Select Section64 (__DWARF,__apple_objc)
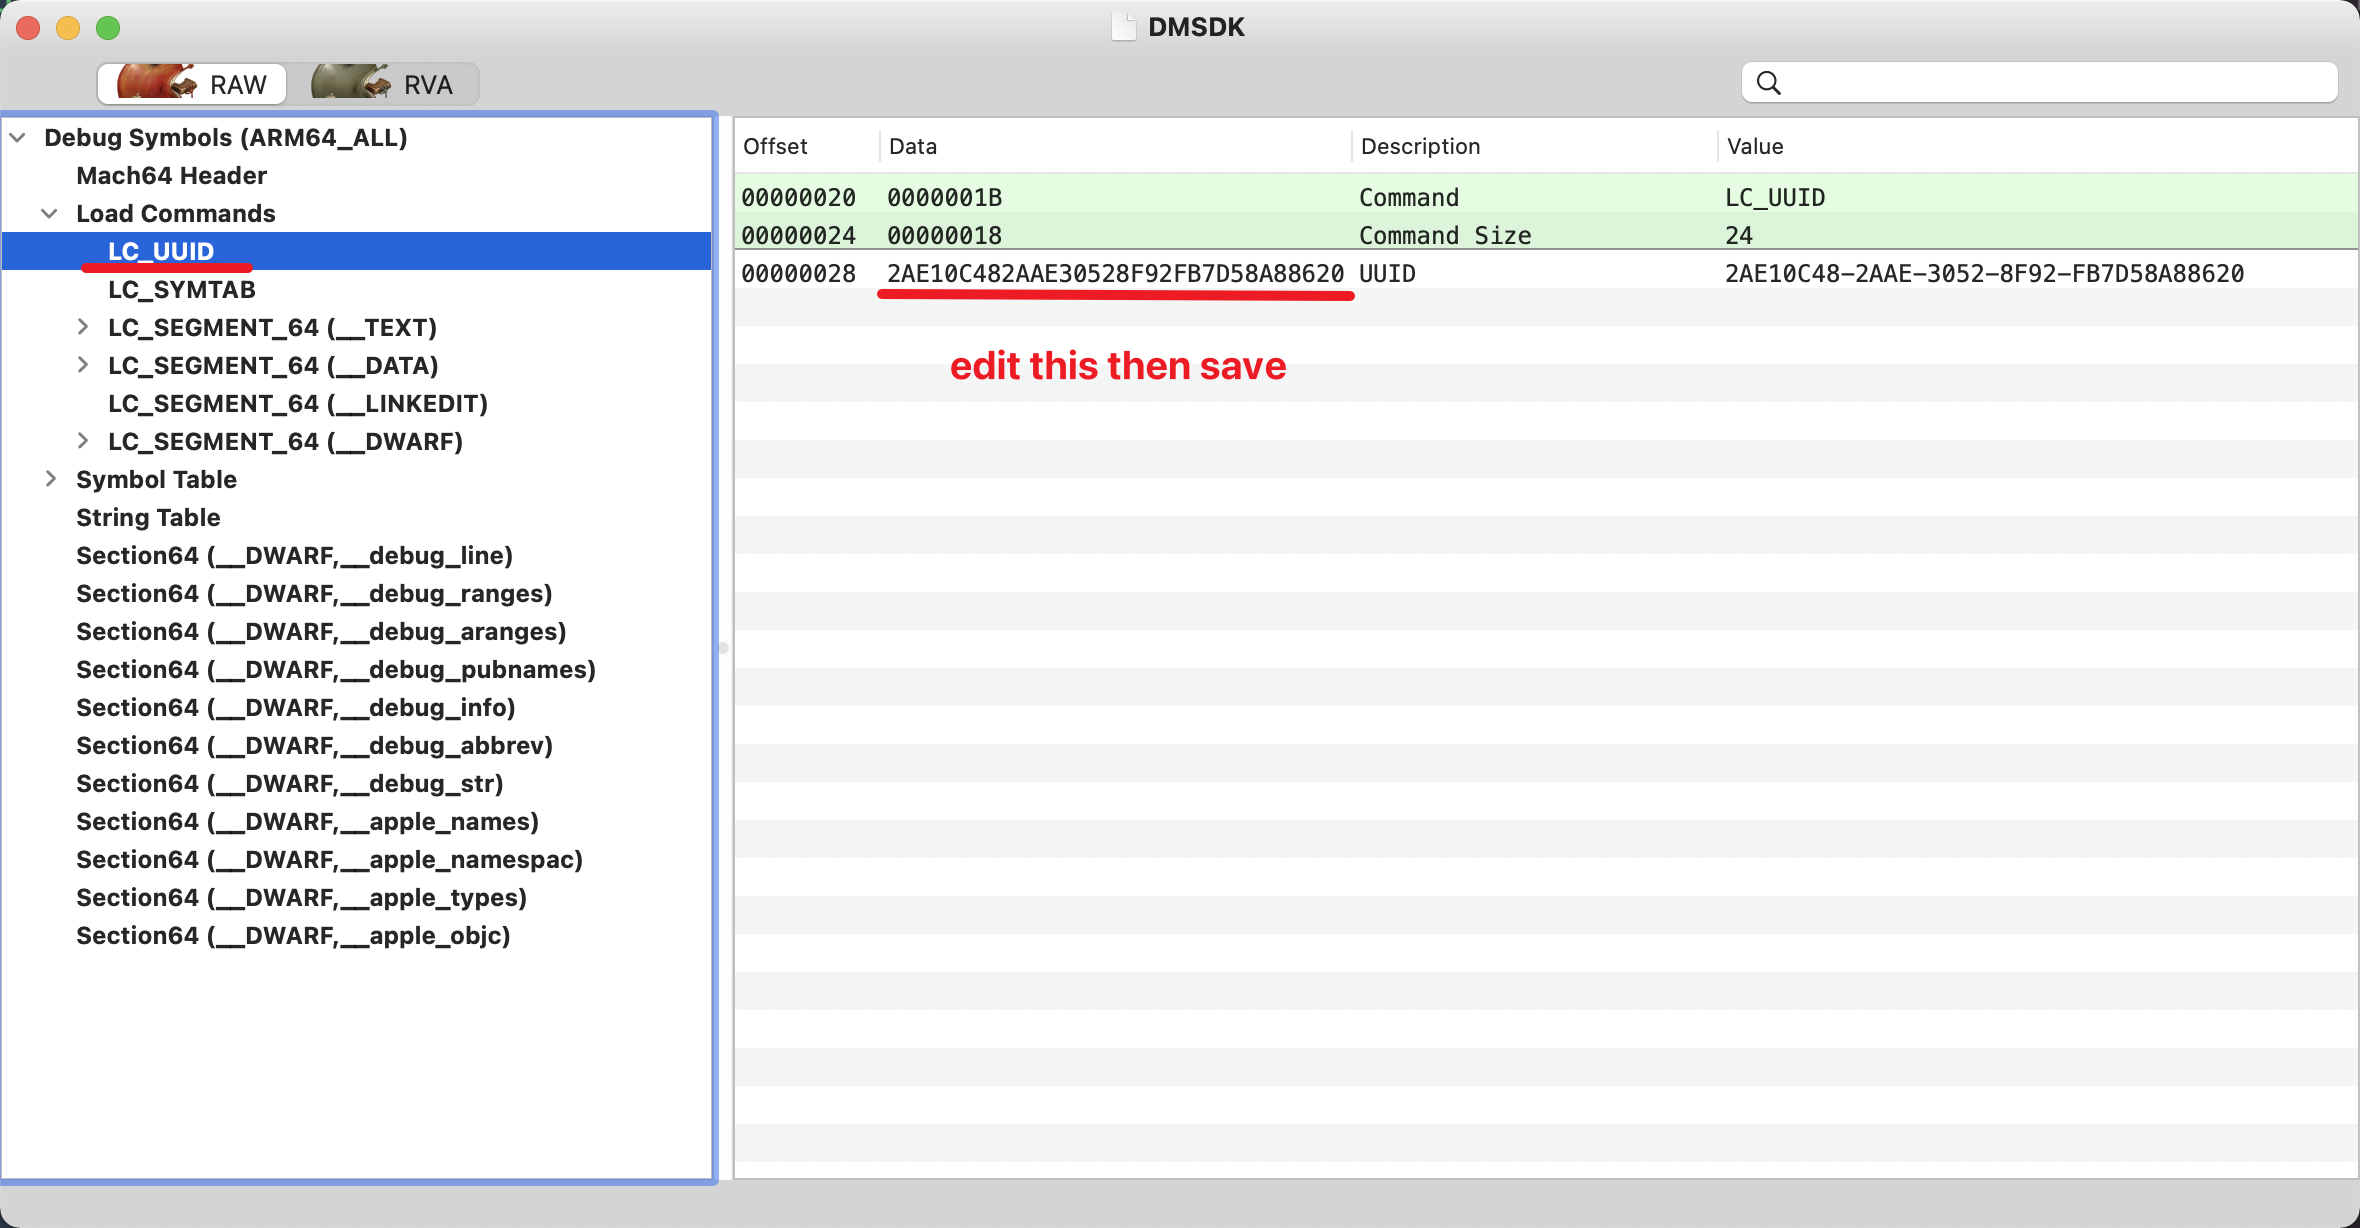The image size is (2360, 1228). coord(293,936)
